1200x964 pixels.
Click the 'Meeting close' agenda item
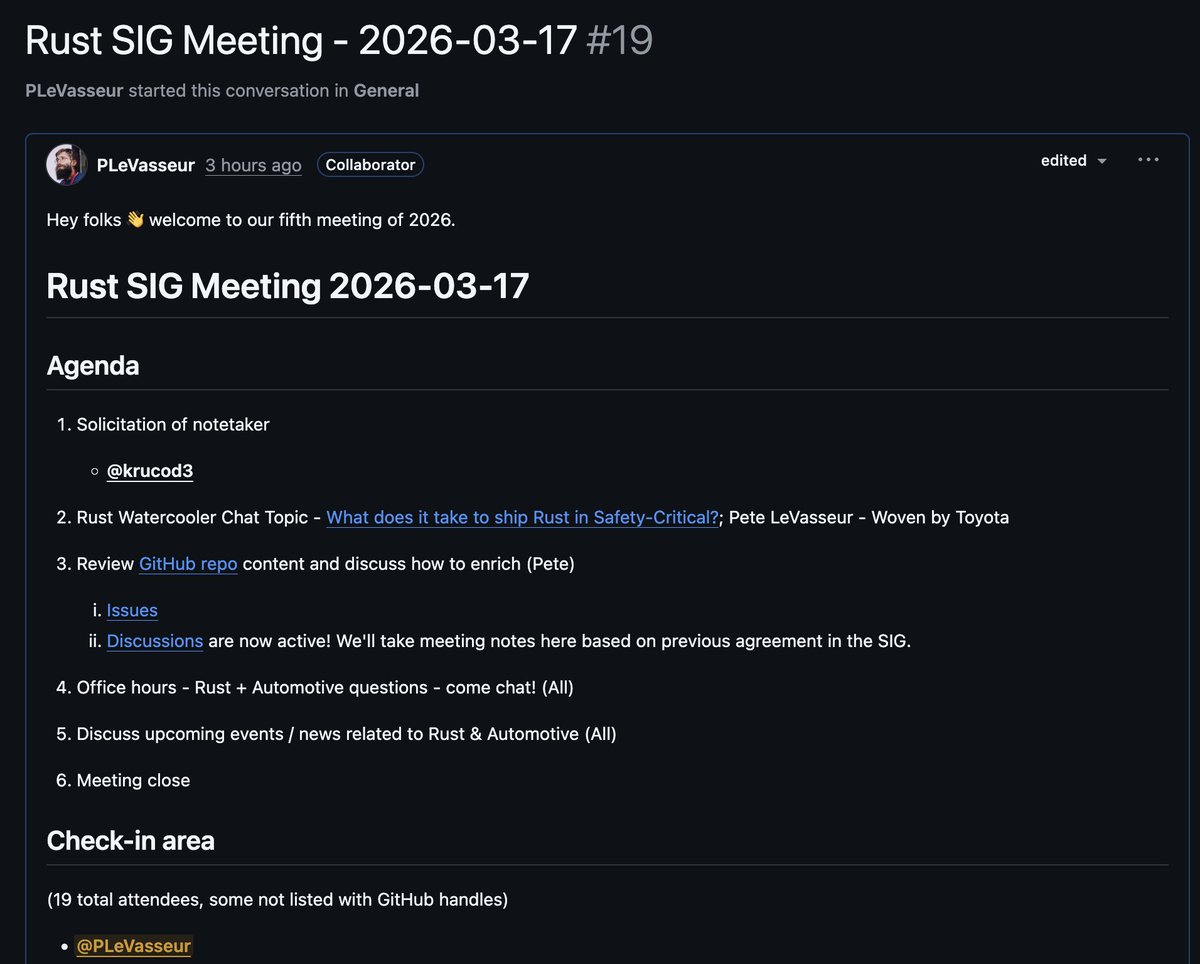point(133,780)
